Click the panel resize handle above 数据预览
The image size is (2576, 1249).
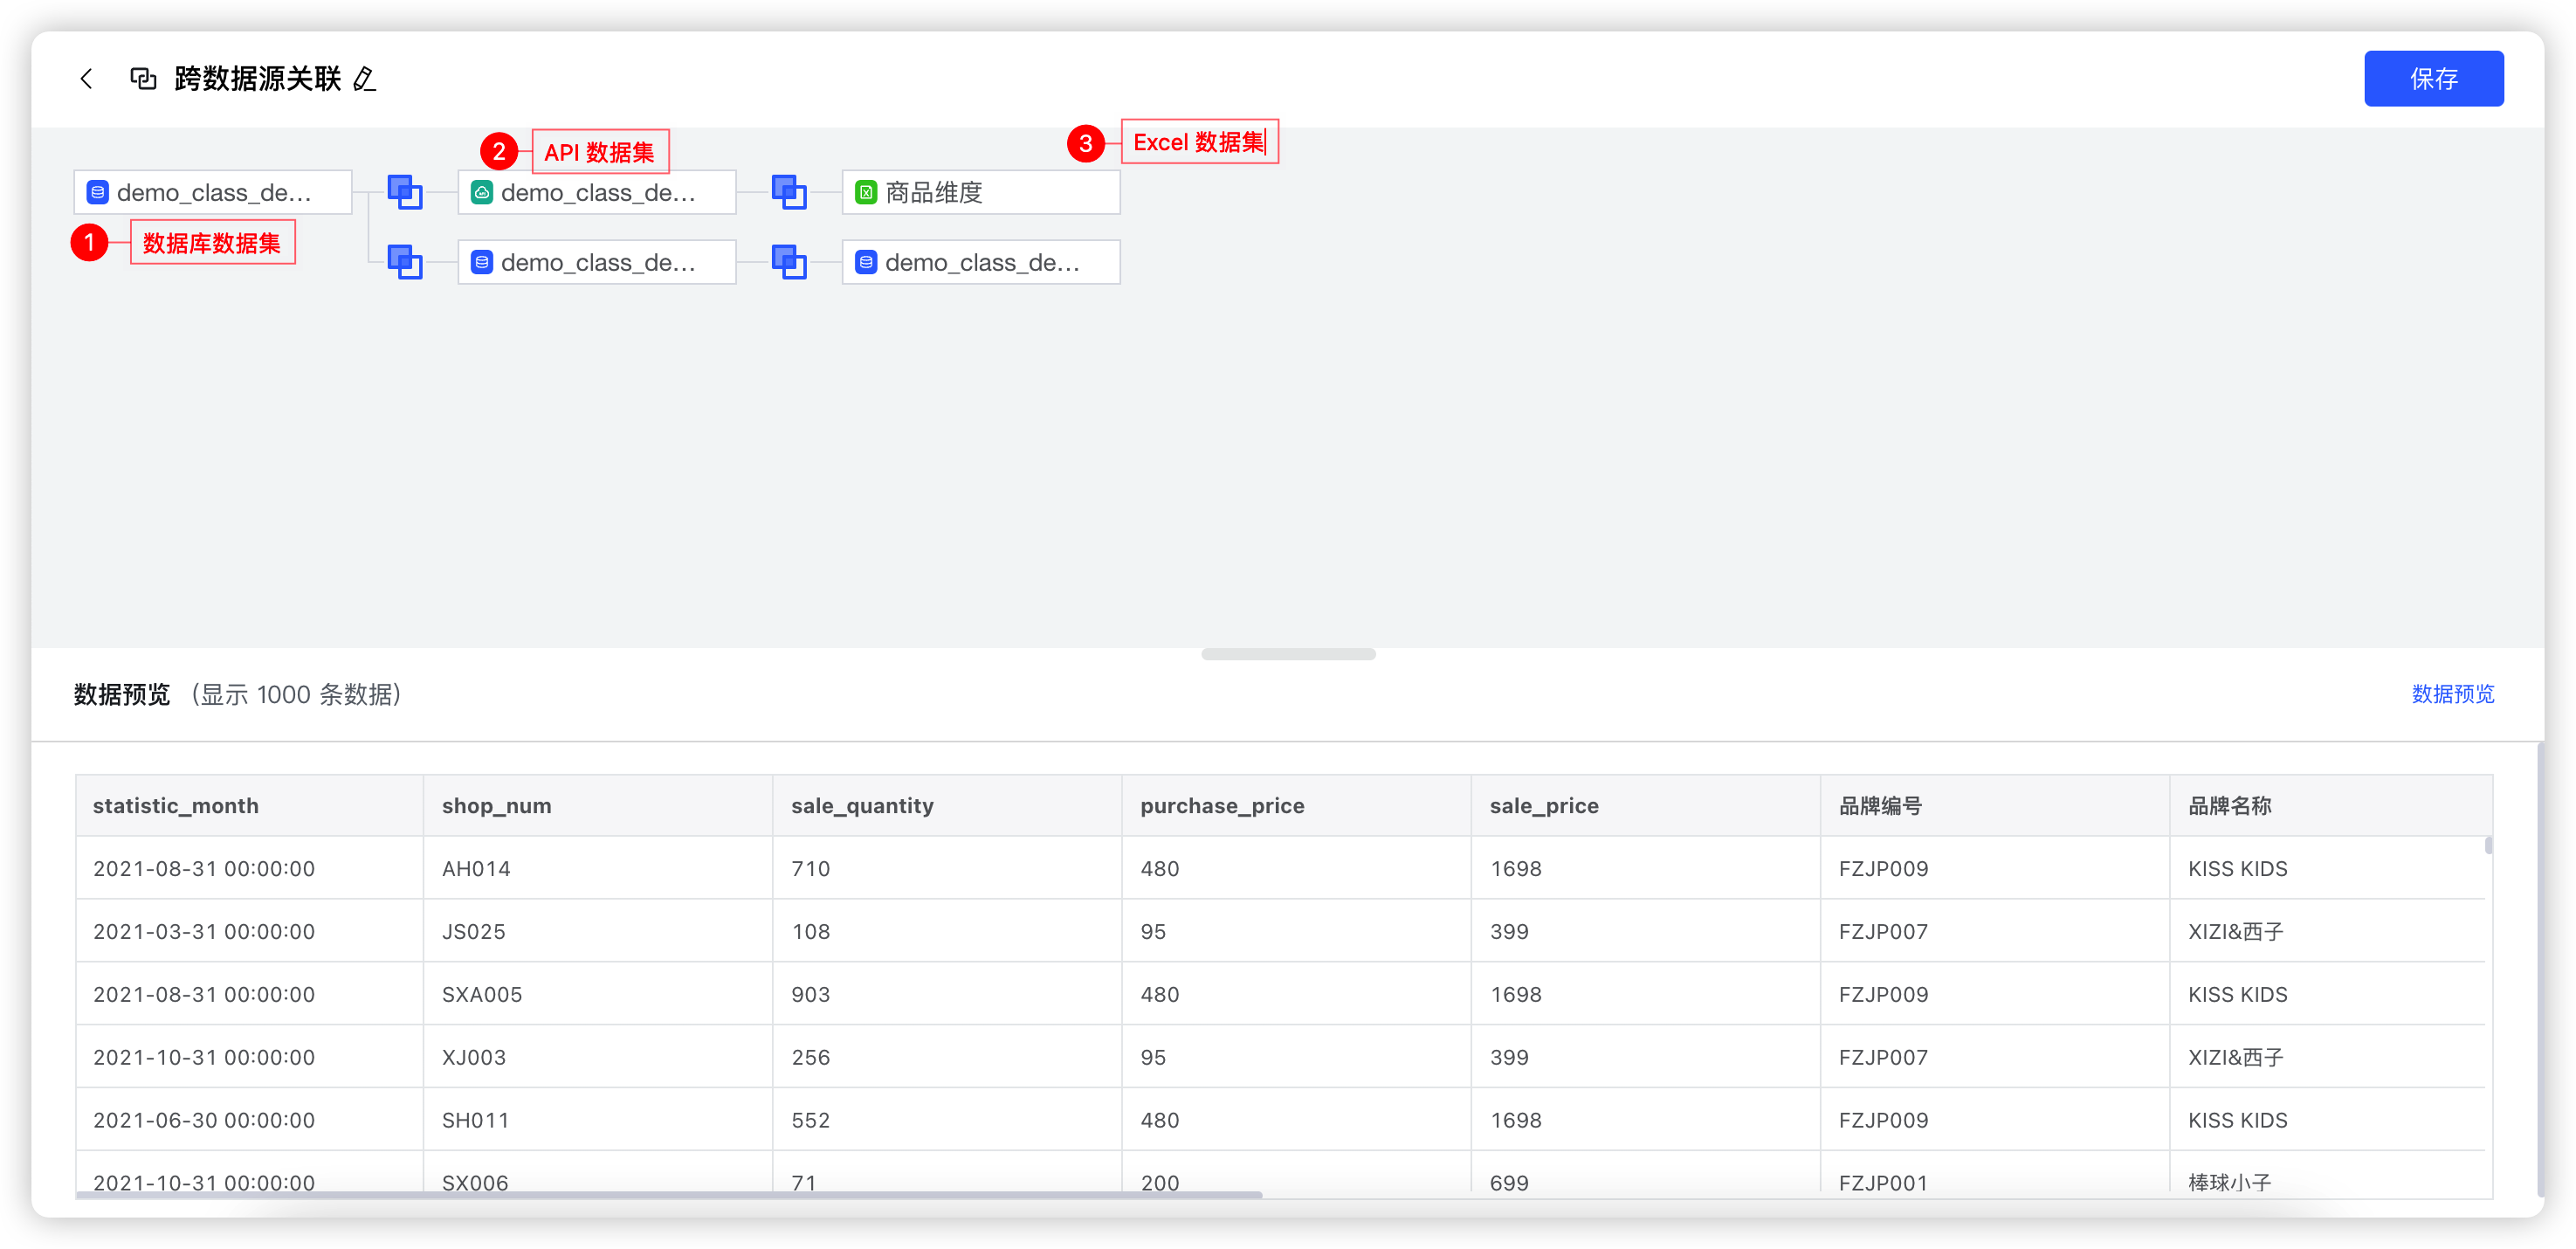1288,654
